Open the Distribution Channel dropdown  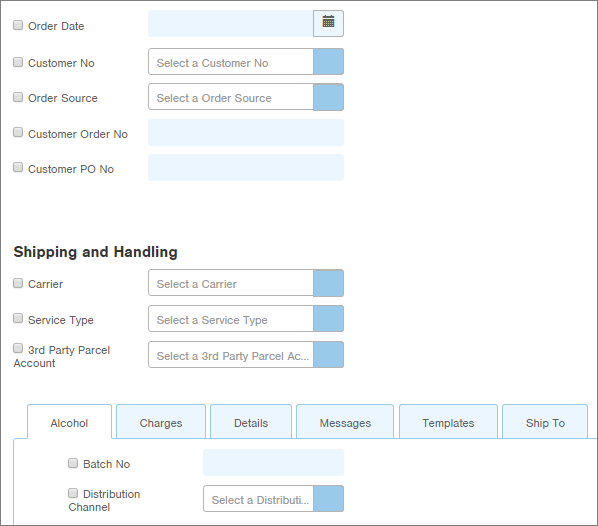click(x=328, y=499)
